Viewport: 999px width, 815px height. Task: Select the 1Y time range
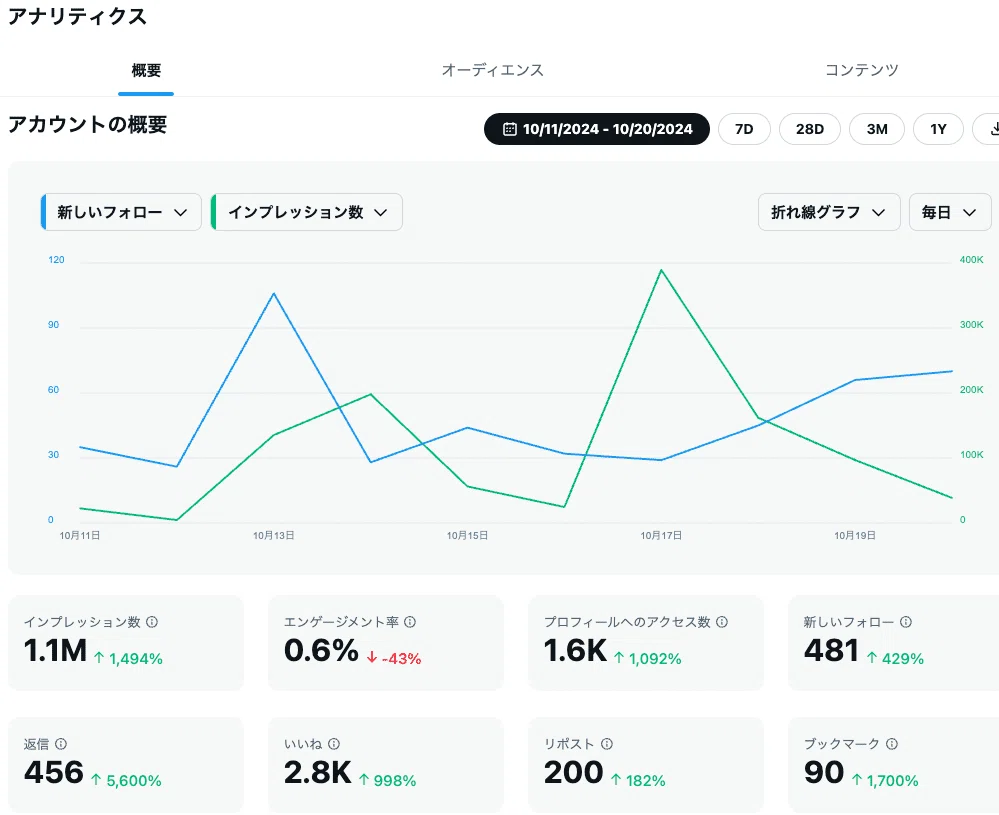click(x=938, y=129)
